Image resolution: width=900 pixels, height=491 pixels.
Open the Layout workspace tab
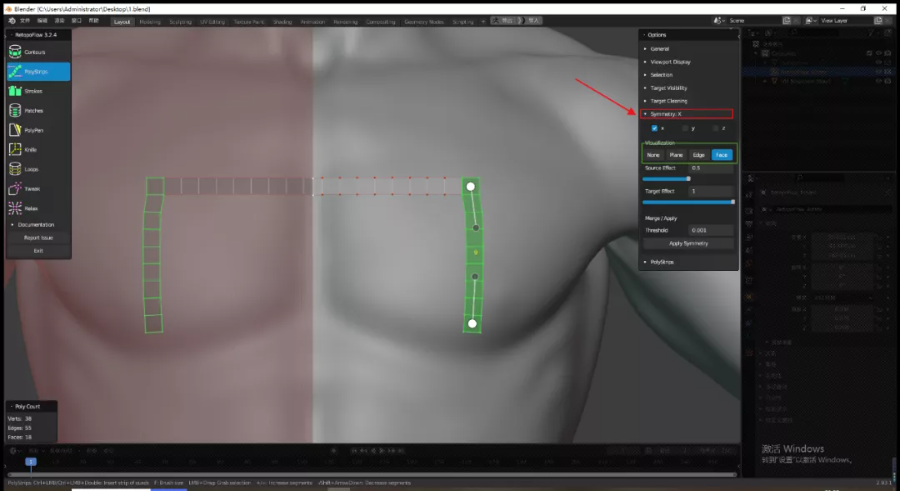(x=122, y=21)
